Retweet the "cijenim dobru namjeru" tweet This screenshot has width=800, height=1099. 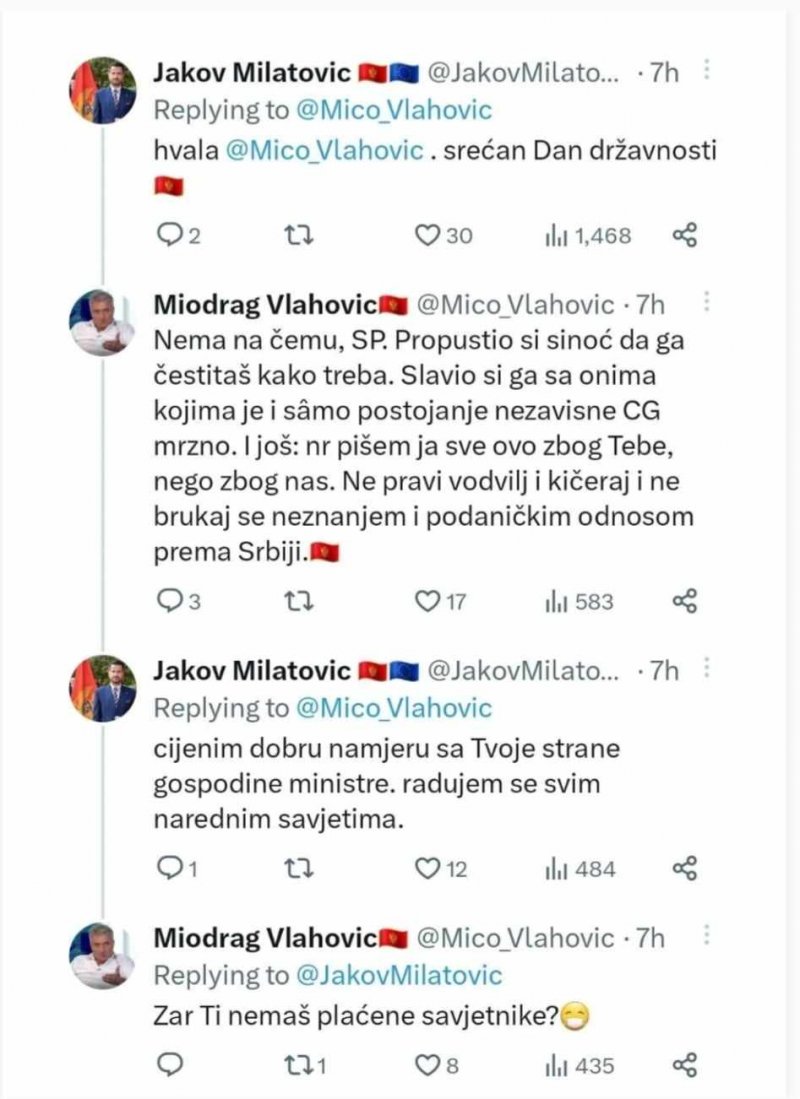click(298, 868)
